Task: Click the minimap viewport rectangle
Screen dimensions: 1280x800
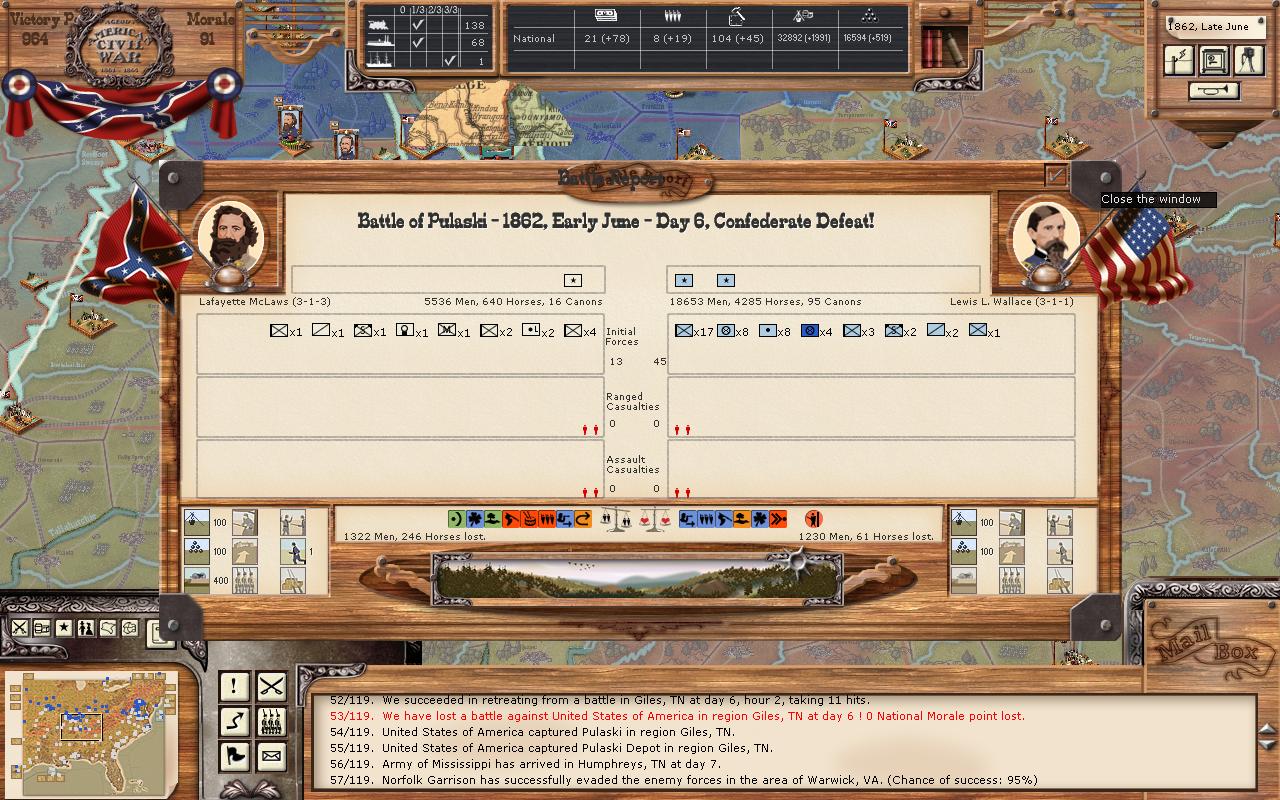Action: coord(81,726)
